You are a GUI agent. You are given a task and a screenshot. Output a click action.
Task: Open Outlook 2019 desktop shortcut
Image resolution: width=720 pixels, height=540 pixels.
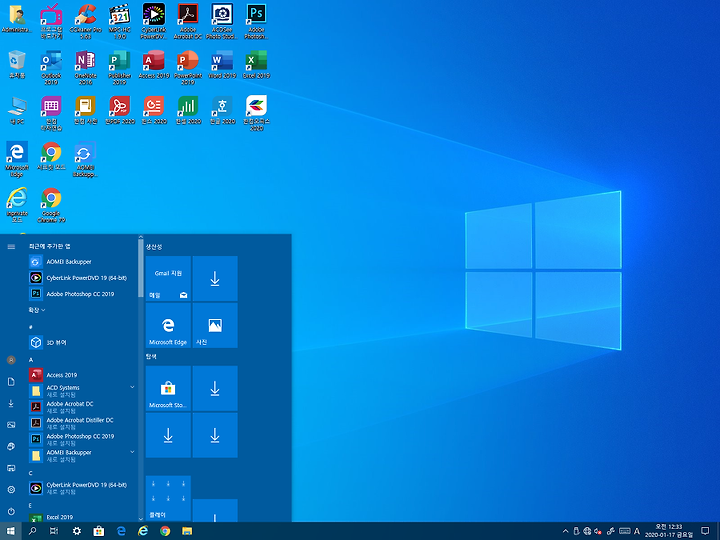coord(51,68)
